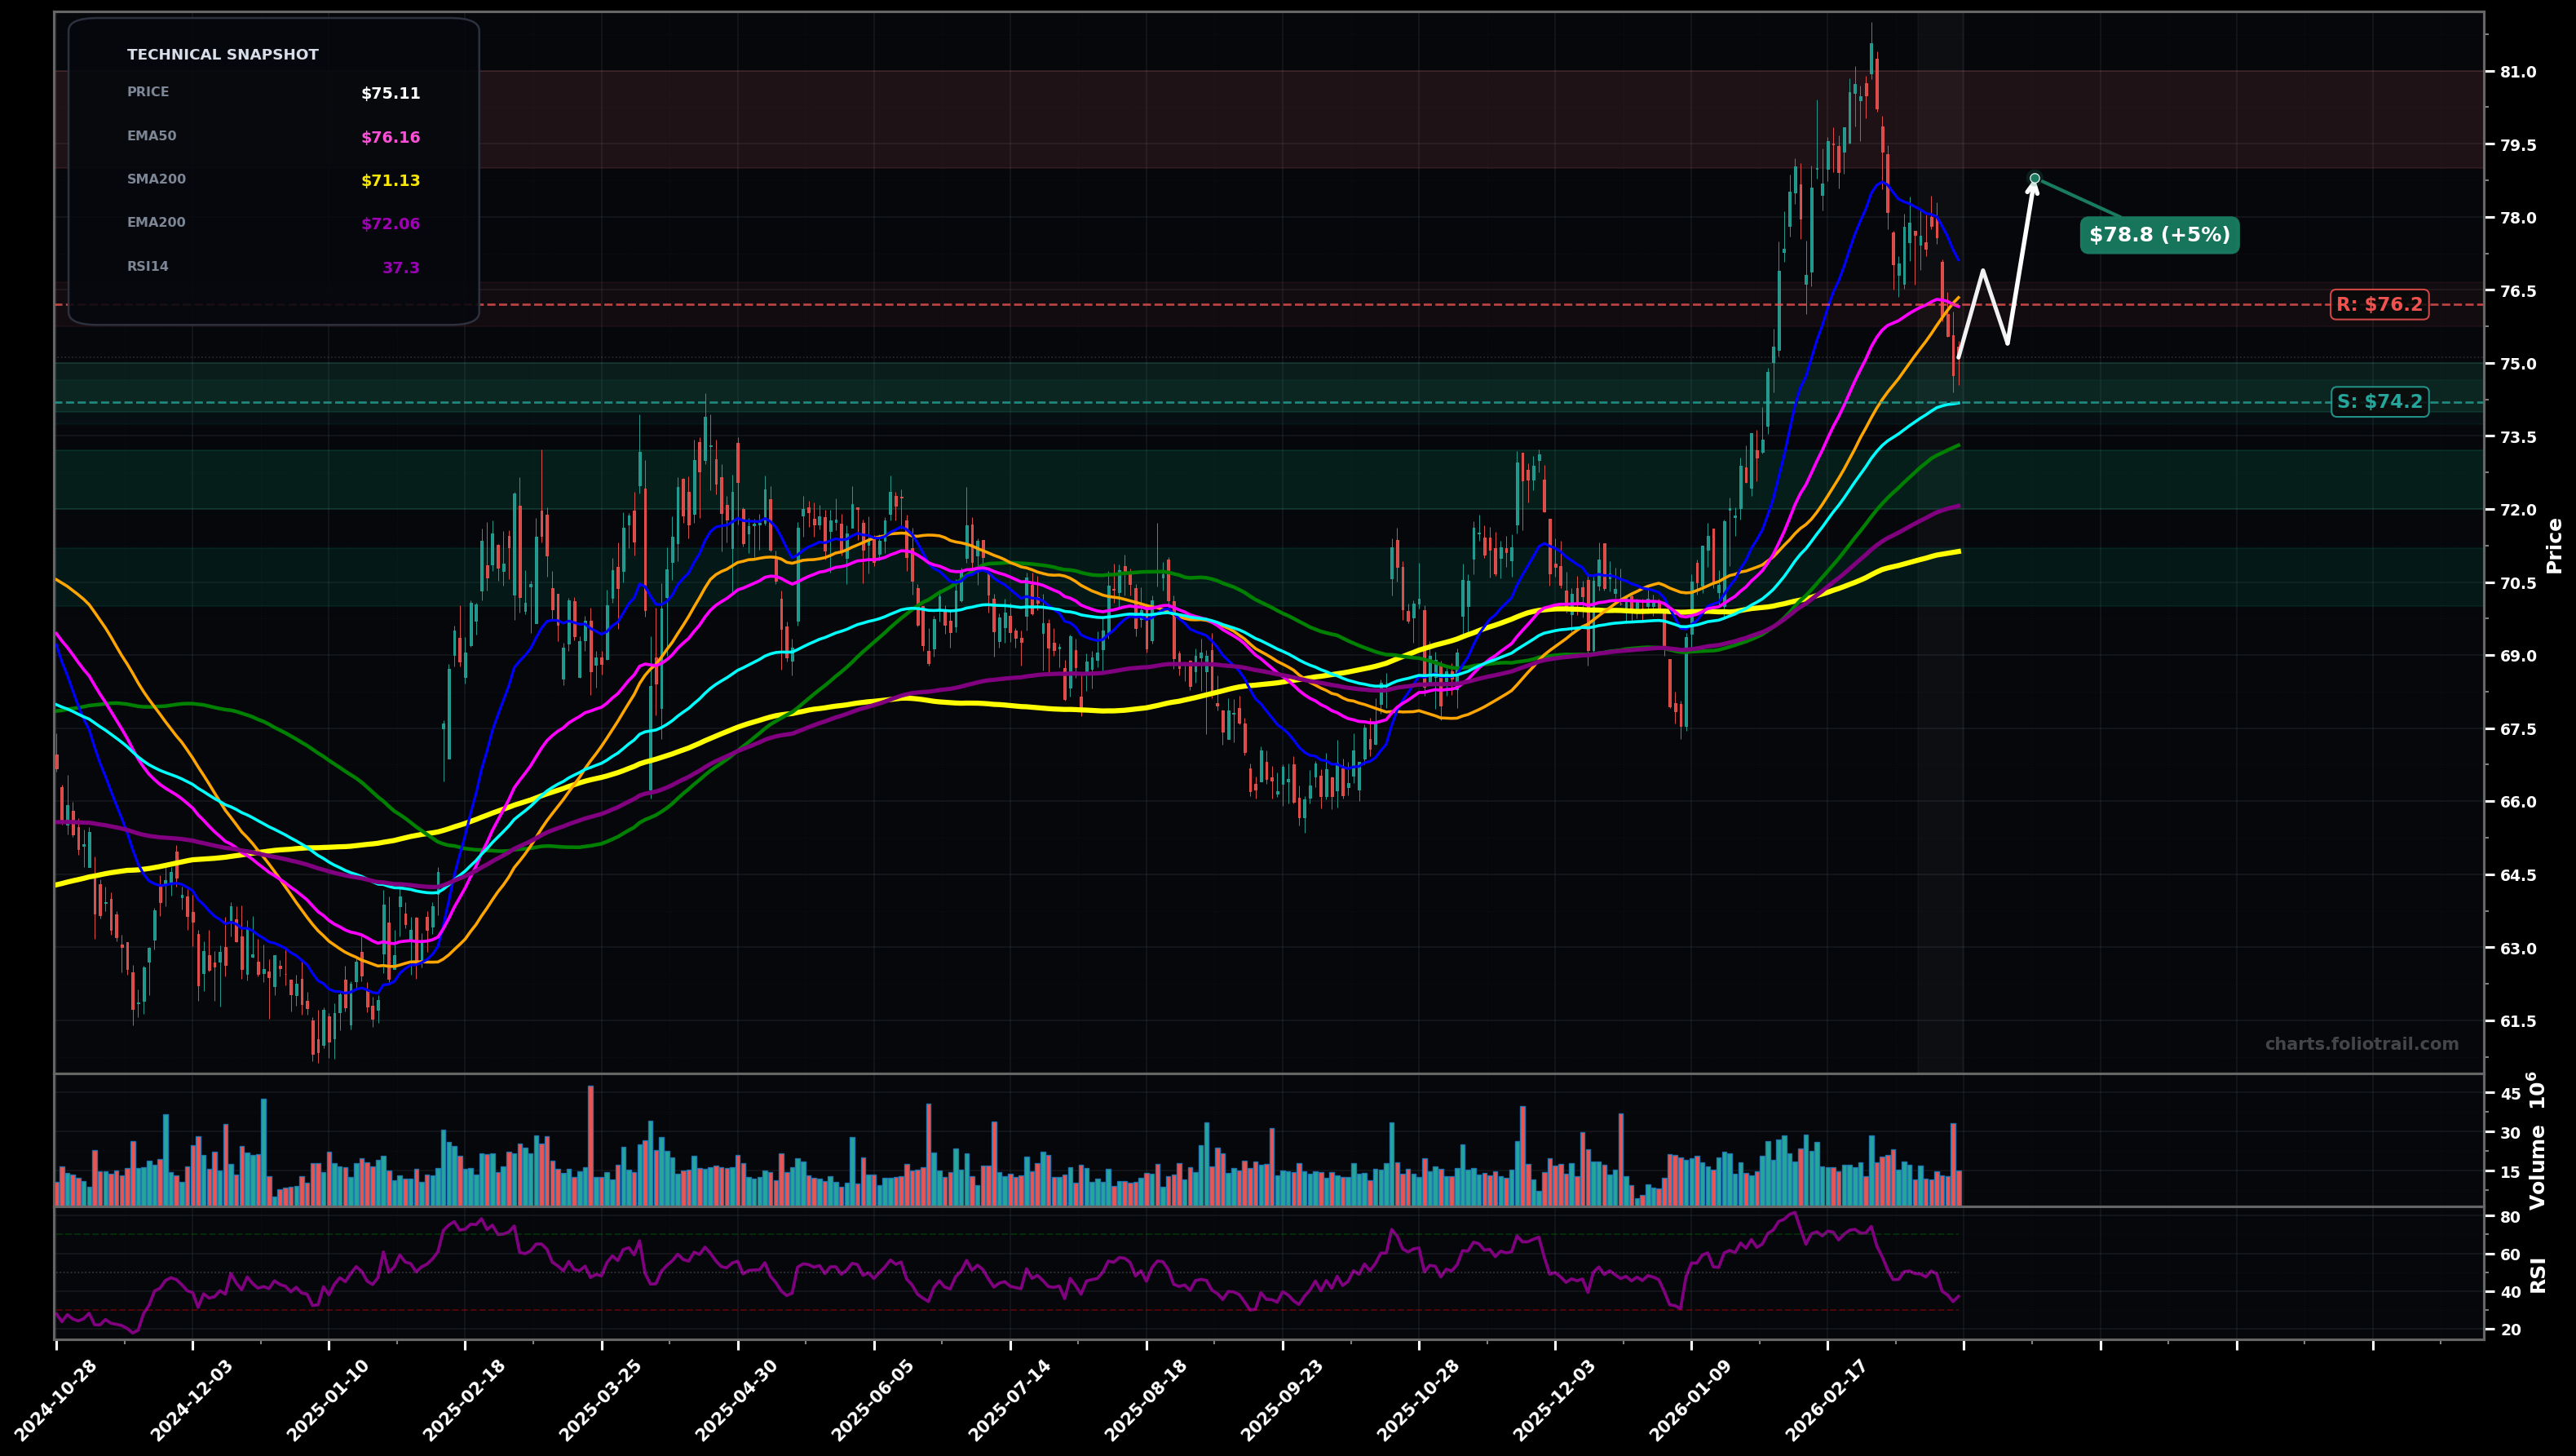Toggle the support line labeled S: $74.2

2380,401
